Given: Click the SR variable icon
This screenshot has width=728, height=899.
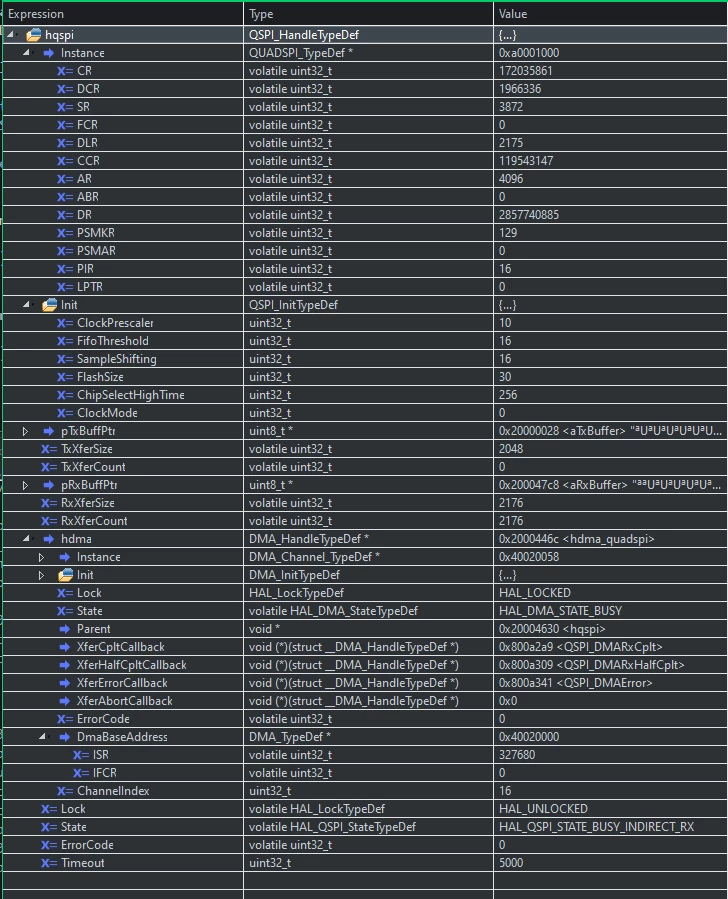Looking at the screenshot, I should pyautogui.click(x=65, y=107).
